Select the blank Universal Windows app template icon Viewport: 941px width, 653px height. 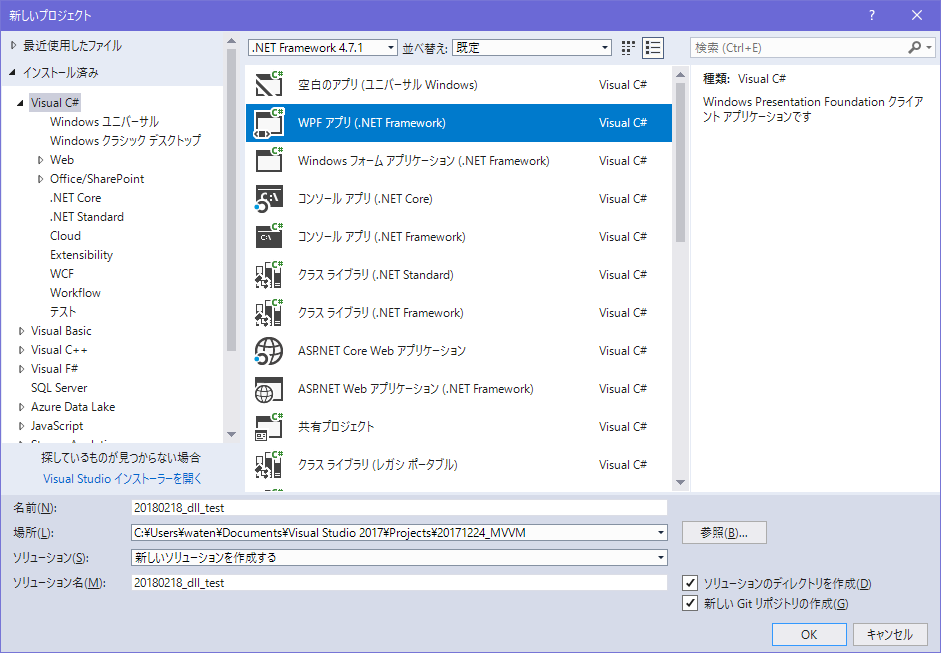click(x=269, y=85)
